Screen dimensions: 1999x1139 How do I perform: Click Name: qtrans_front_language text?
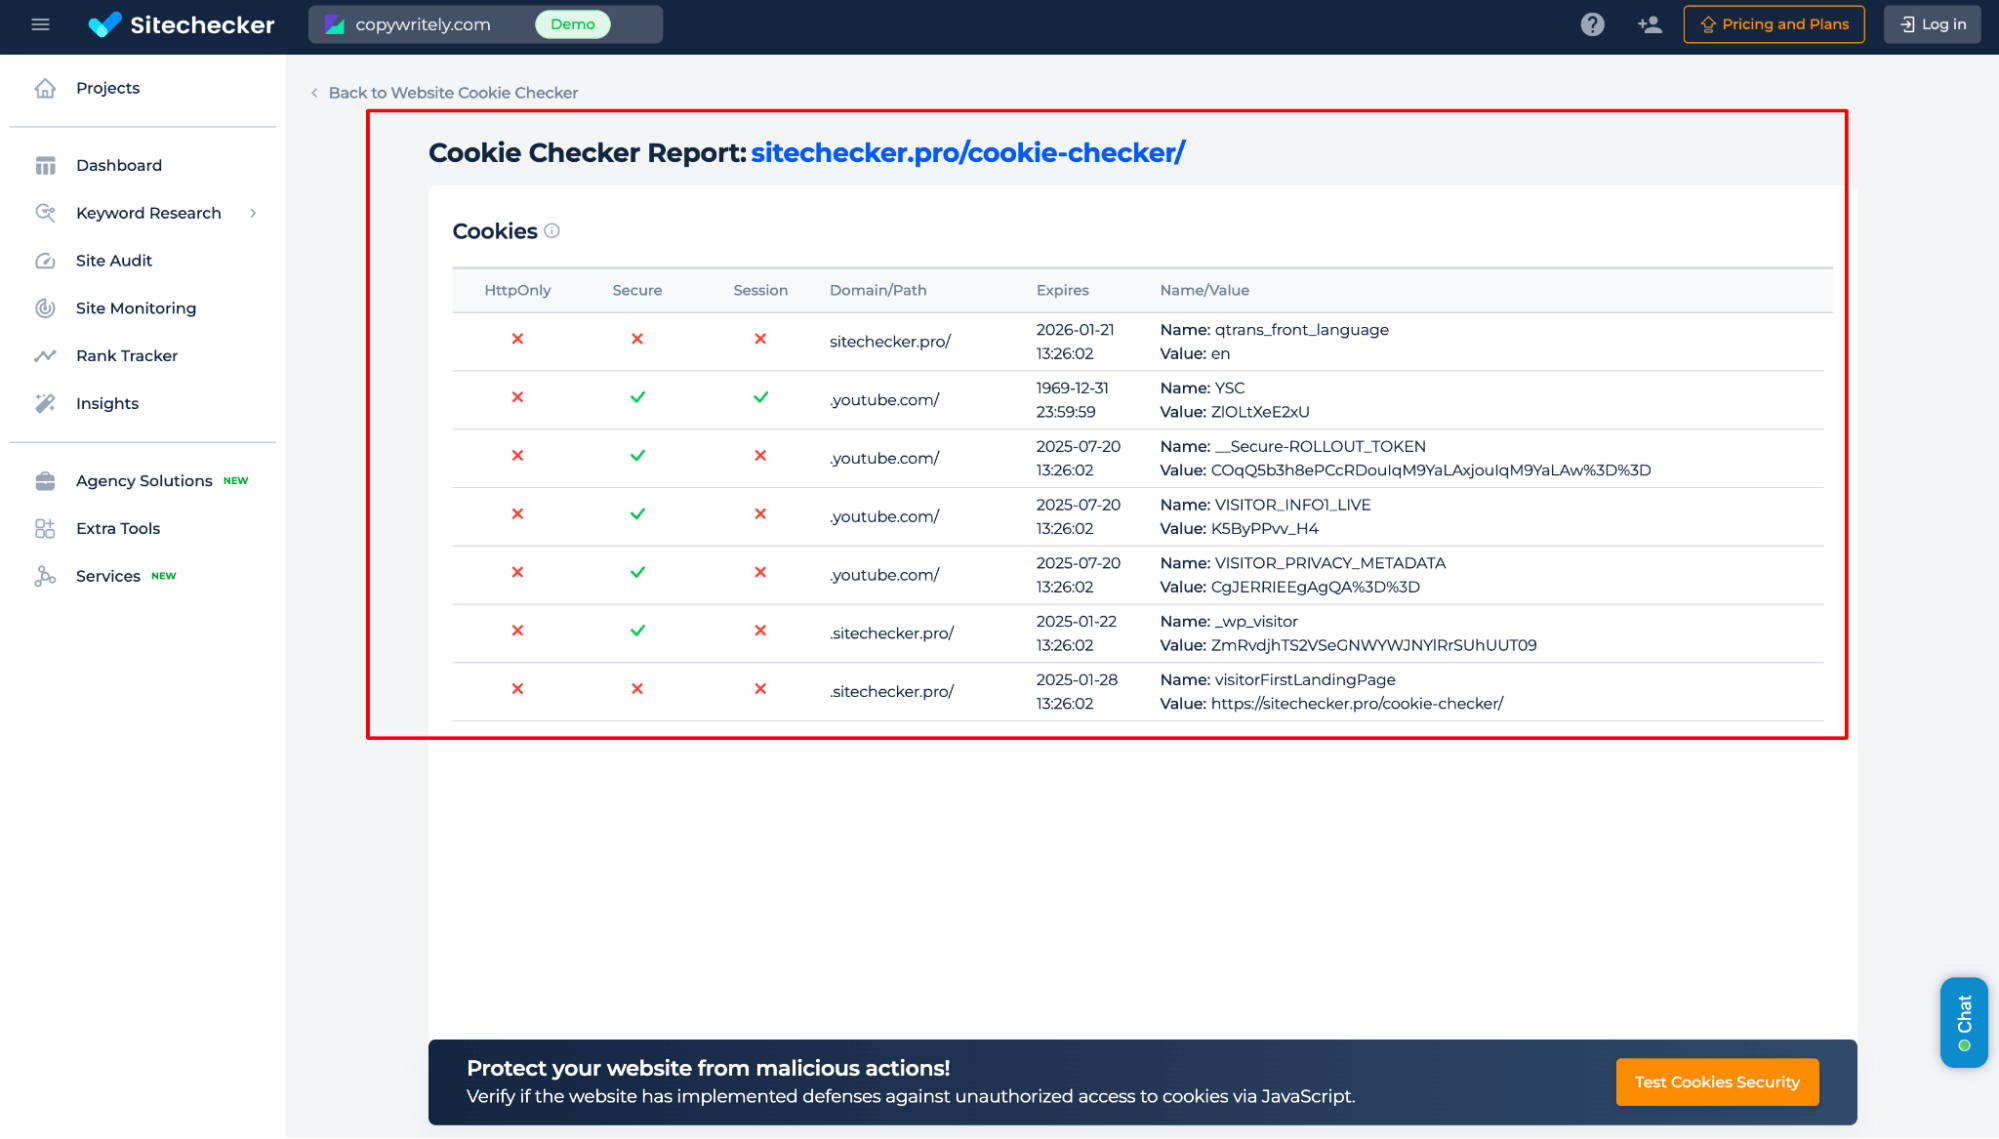click(x=1274, y=330)
